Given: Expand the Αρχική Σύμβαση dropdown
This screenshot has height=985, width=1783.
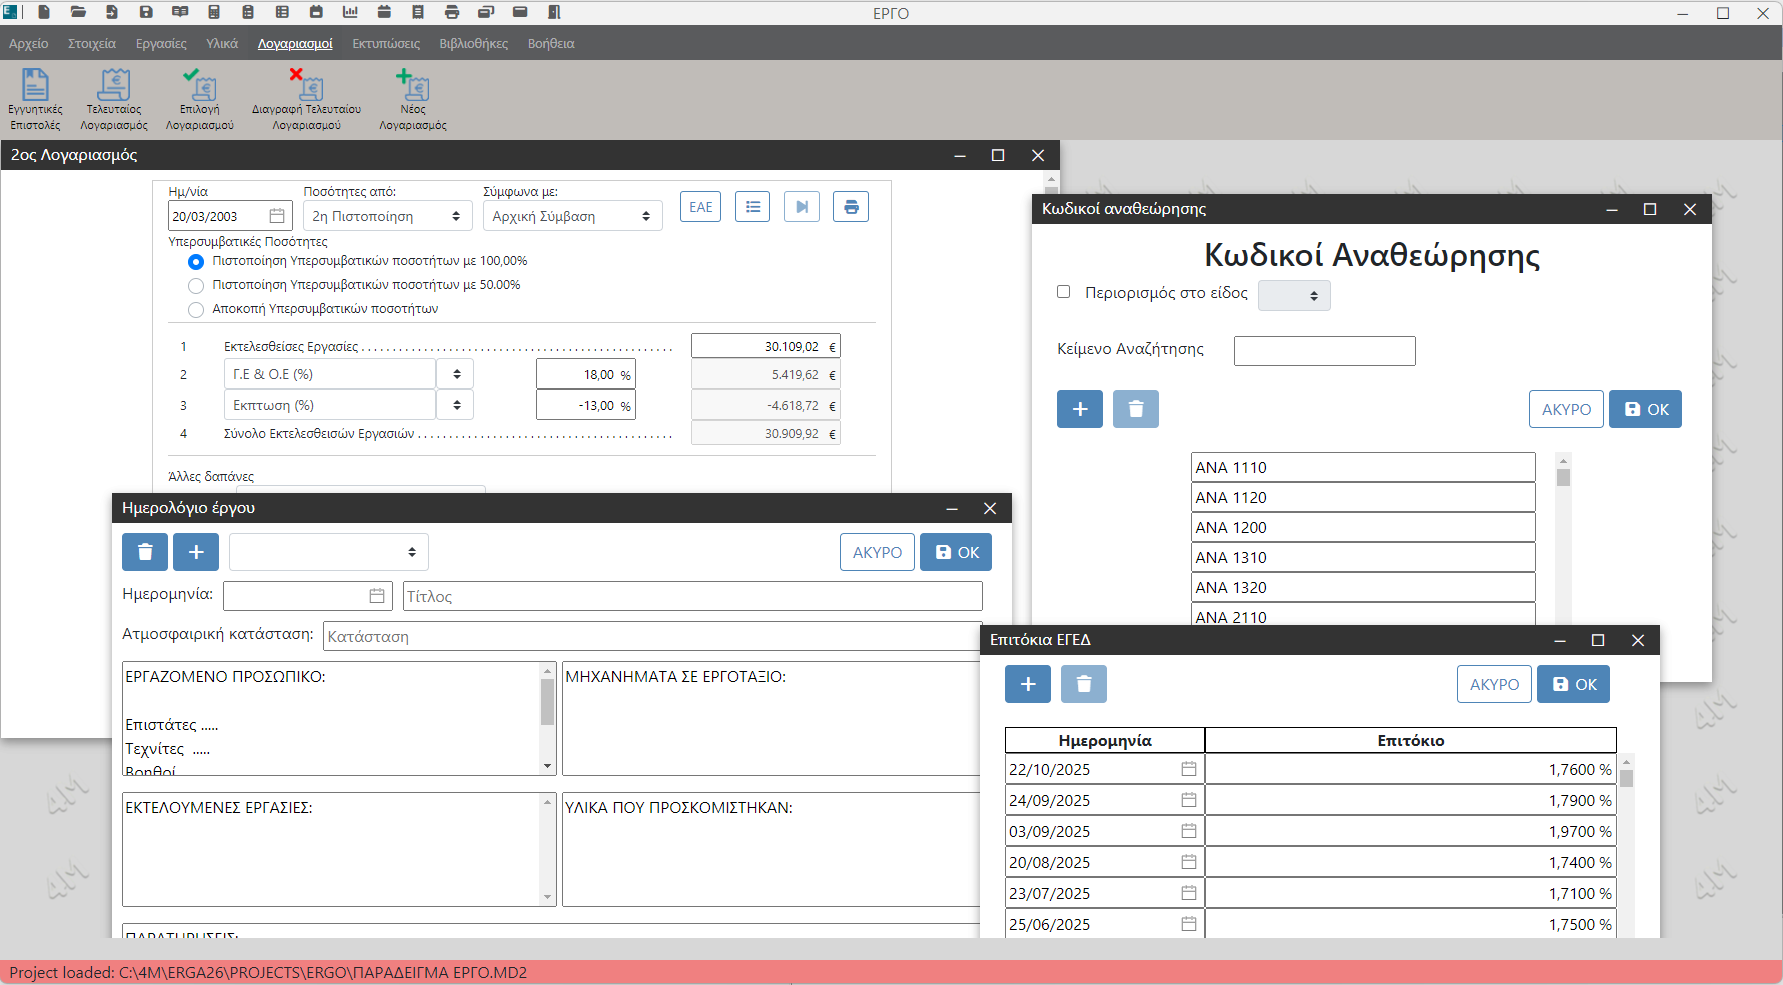Looking at the screenshot, I should [x=572, y=216].
